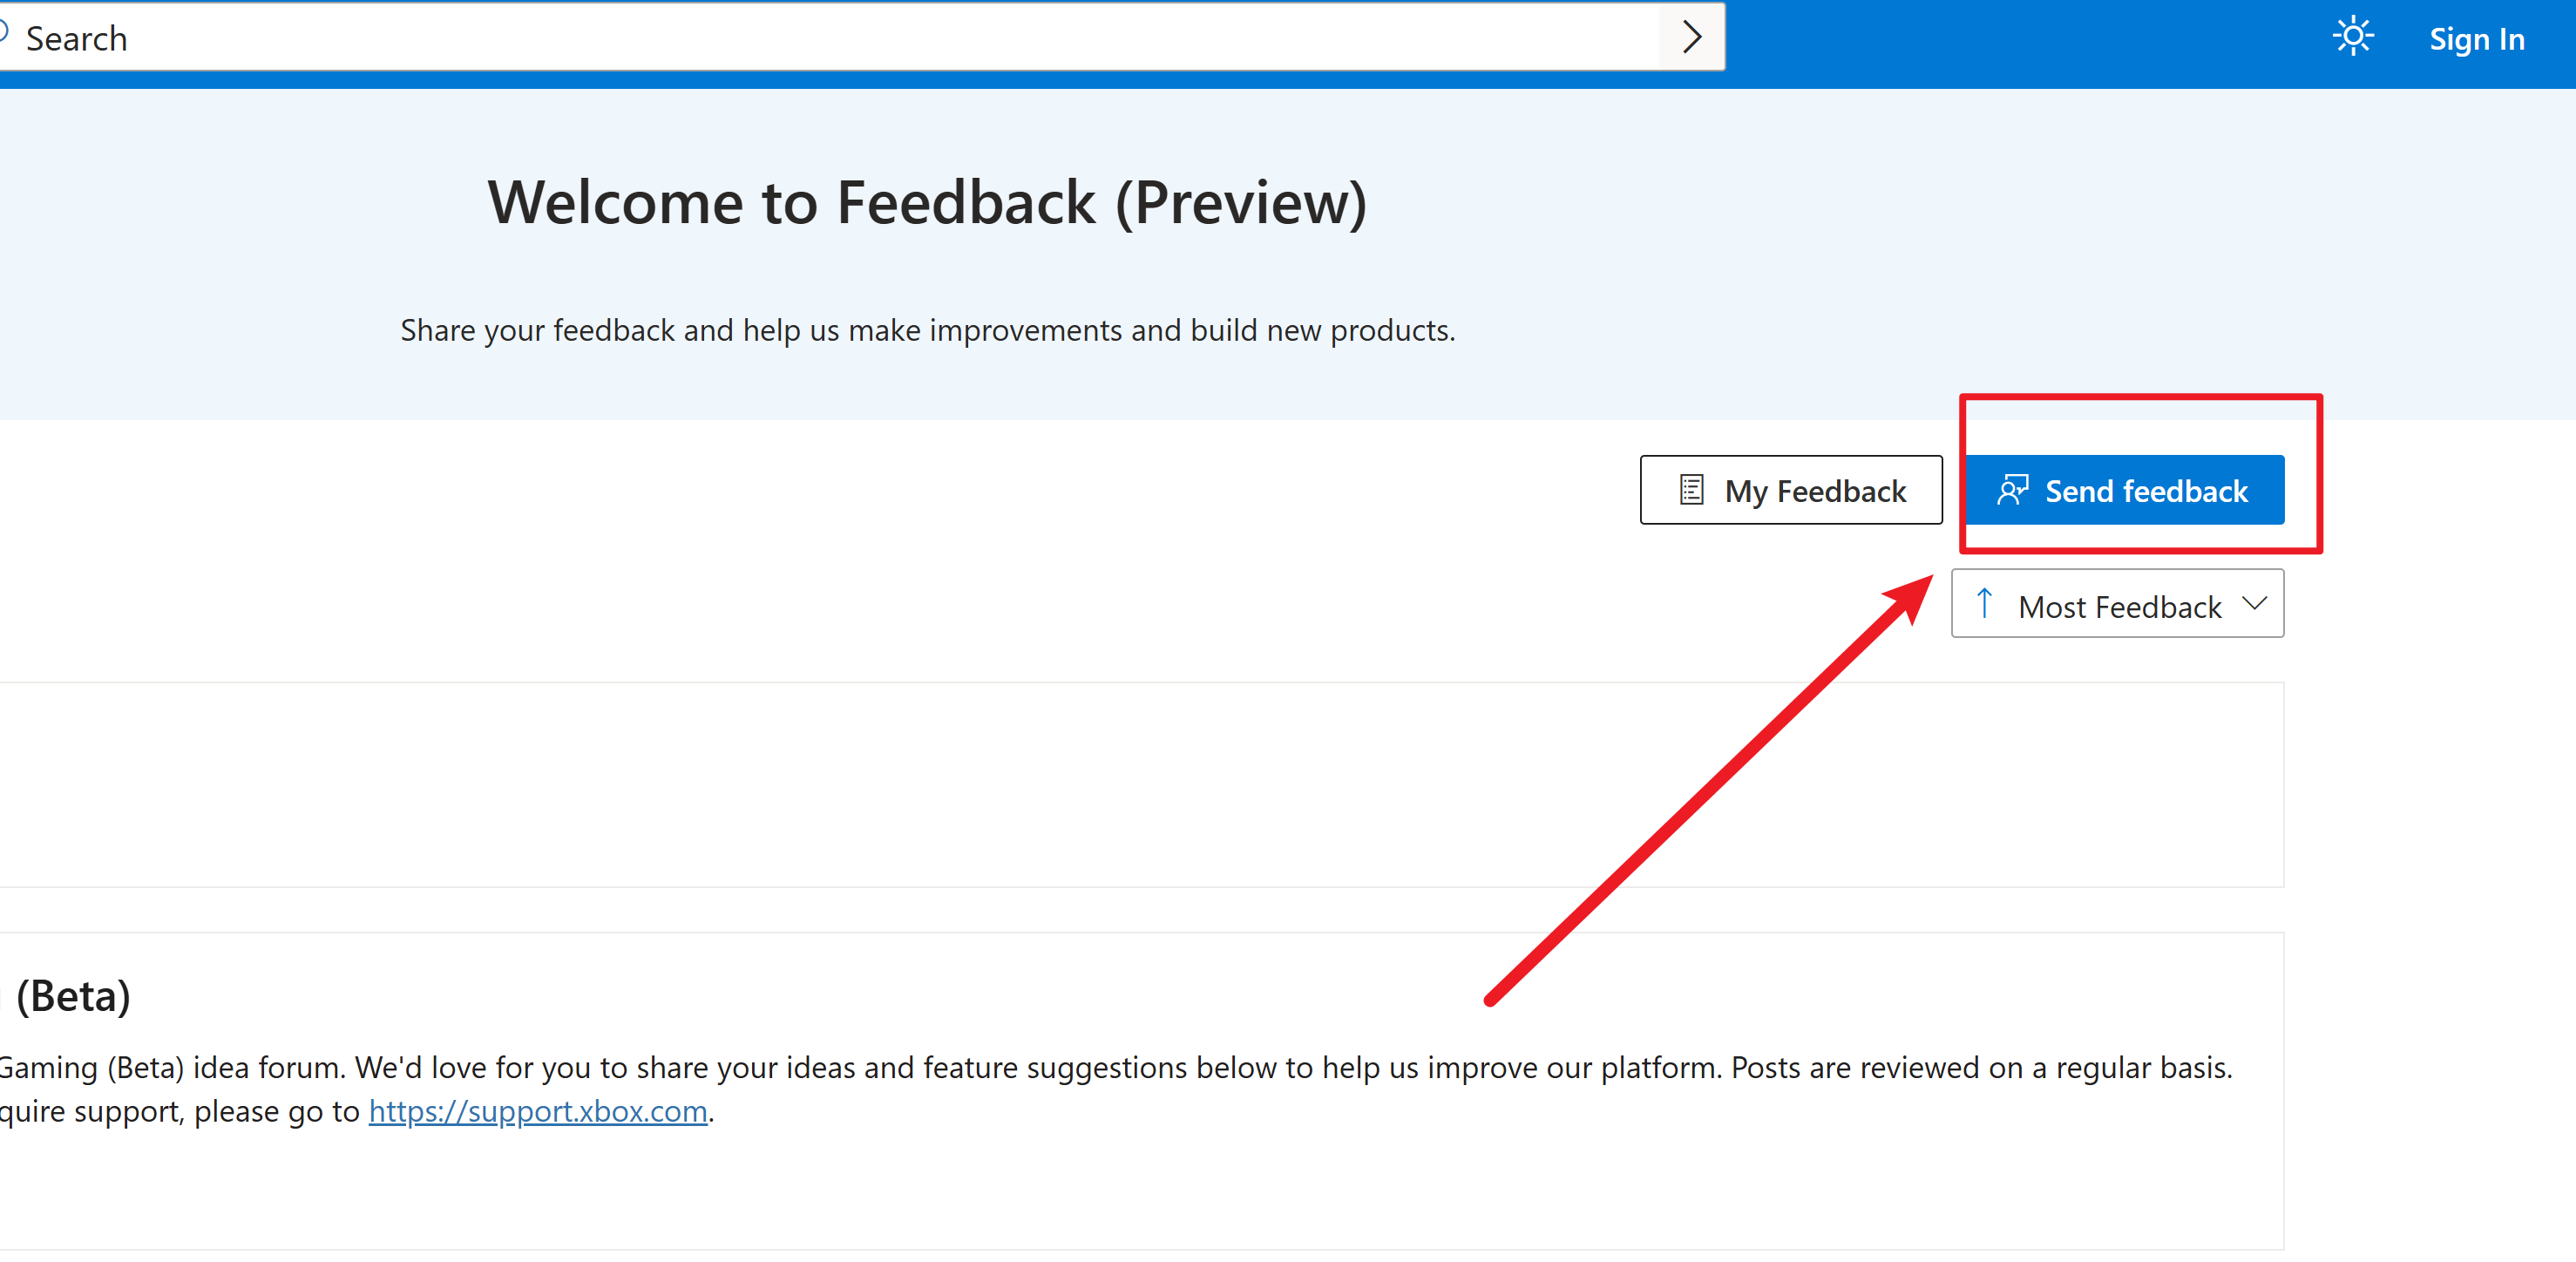The image size is (2576, 1262).
Task: Click the document icon in My Feedback
Action: (1691, 490)
